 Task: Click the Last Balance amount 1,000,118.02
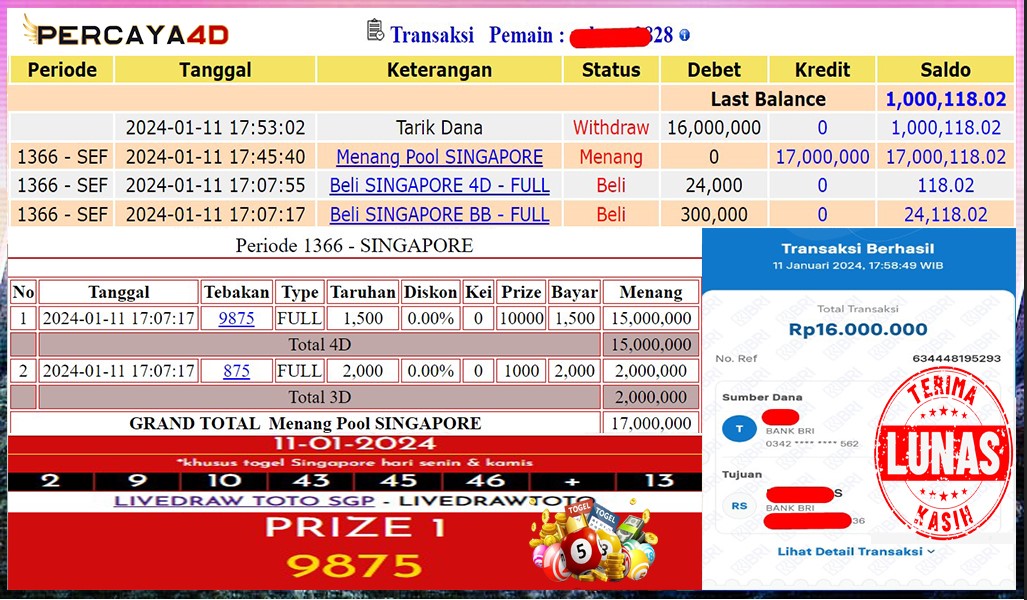coord(945,99)
